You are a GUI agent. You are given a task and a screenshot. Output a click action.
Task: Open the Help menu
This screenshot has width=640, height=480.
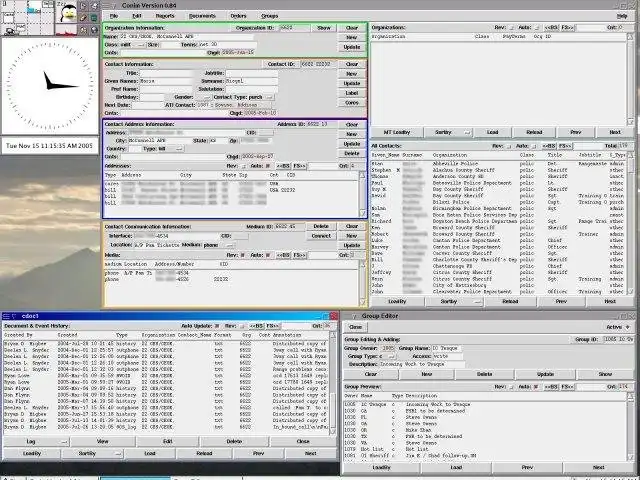coord(622,16)
